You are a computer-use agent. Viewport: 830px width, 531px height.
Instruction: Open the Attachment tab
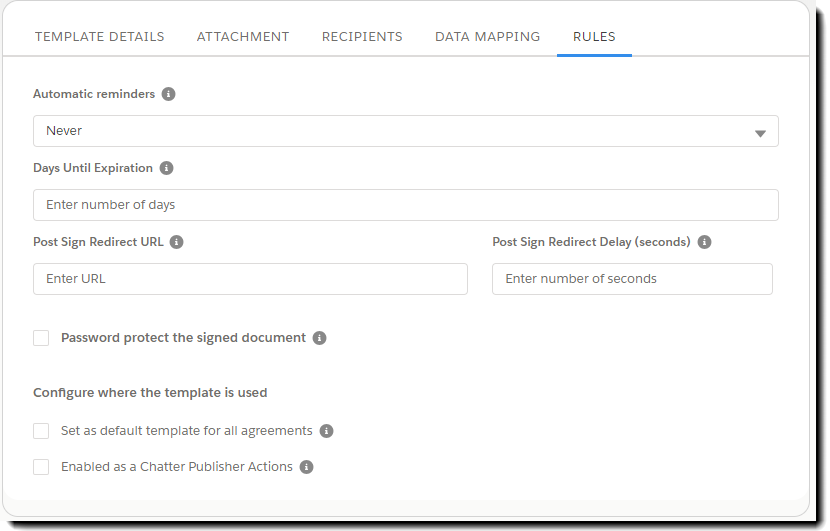243,37
